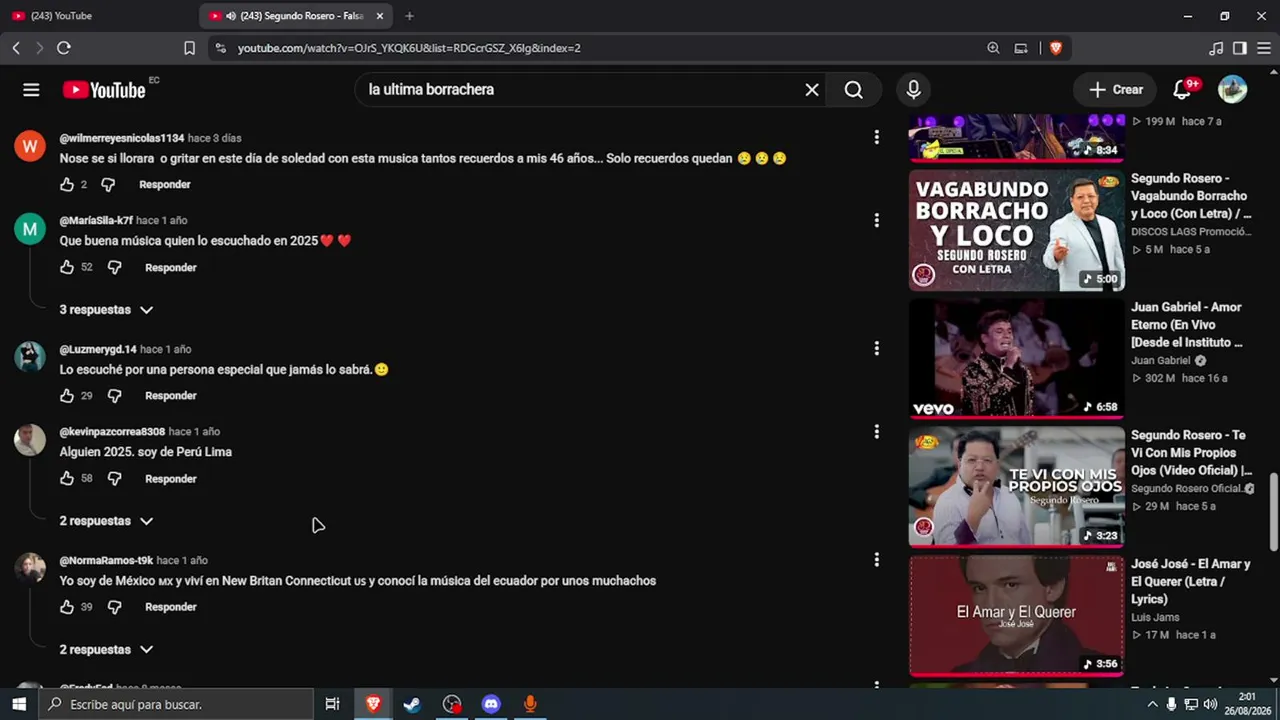Open a new browser tab
Screen dimensions: 1280x720
(x=409, y=16)
